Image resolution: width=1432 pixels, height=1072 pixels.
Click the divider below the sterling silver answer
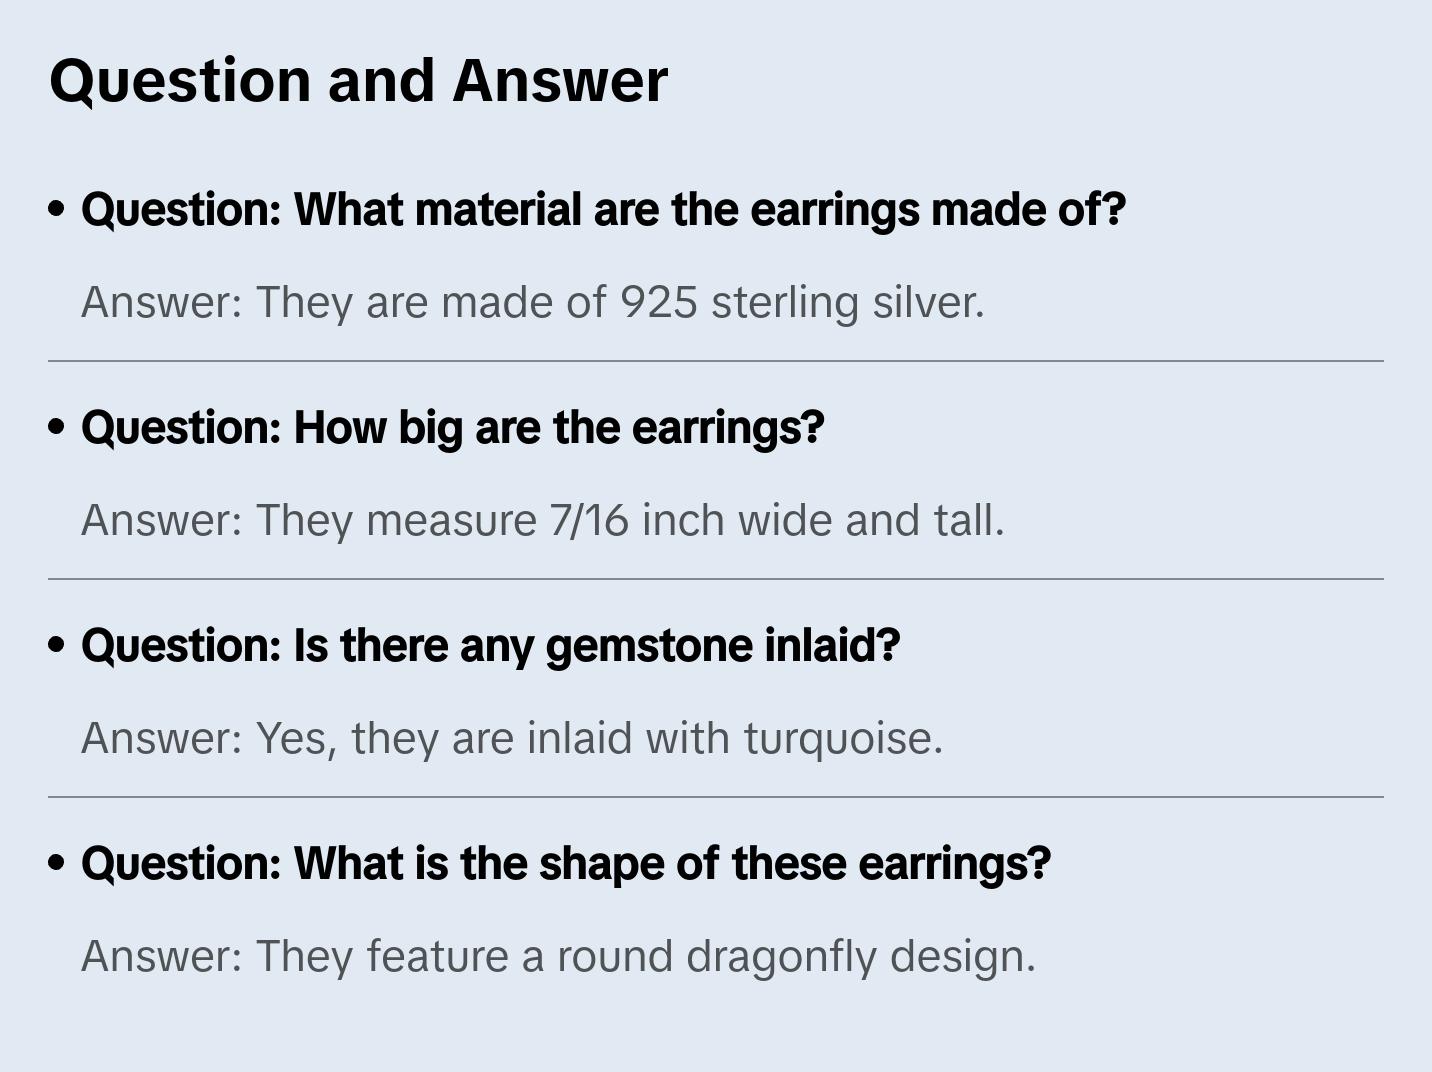point(715,361)
